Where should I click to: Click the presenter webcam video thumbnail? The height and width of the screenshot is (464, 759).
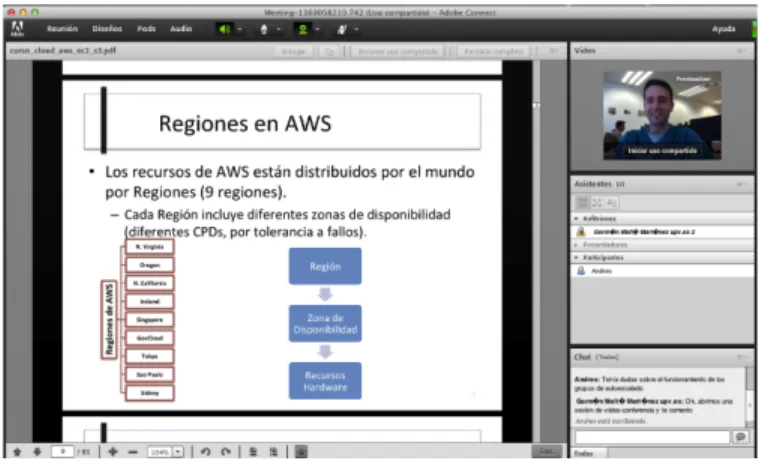click(662, 115)
